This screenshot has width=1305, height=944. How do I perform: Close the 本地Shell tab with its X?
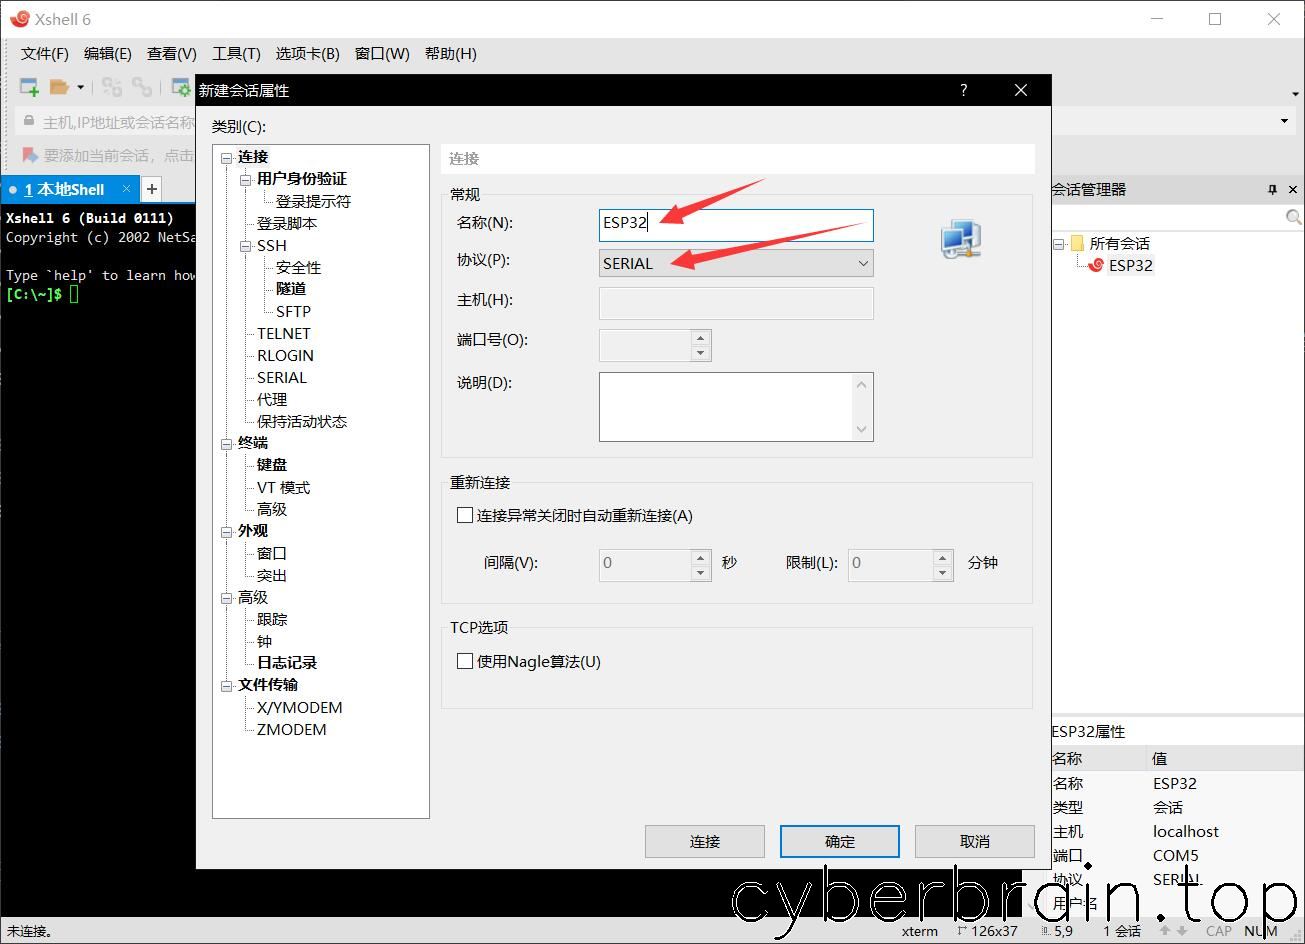(127, 188)
